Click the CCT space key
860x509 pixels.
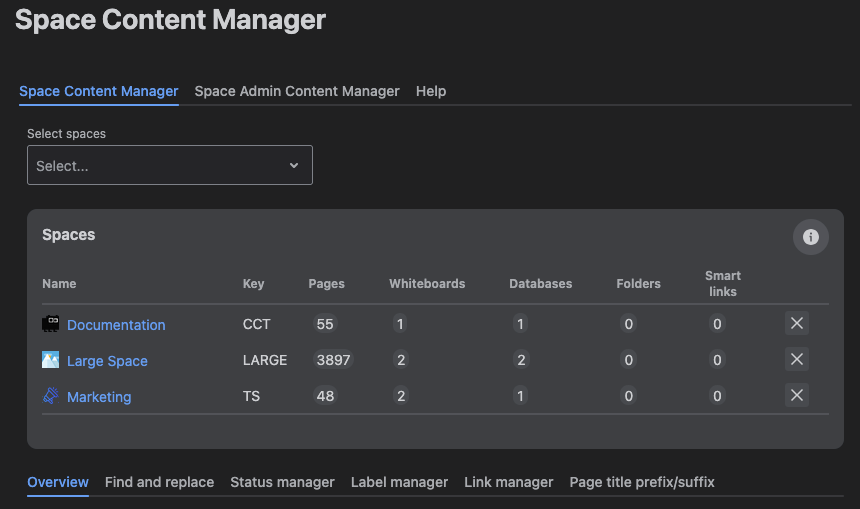tap(256, 324)
